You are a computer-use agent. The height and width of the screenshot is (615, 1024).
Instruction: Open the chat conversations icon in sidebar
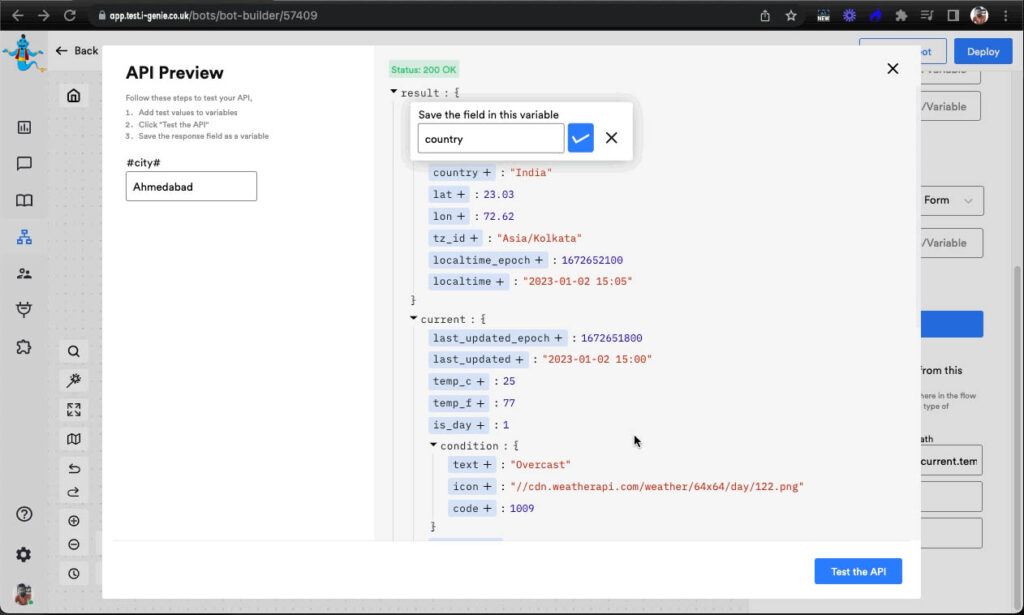(24, 164)
